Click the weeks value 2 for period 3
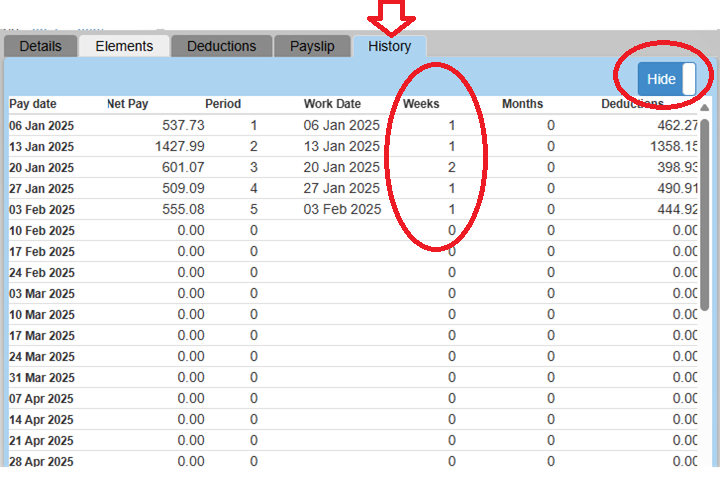 [x=451, y=168]
